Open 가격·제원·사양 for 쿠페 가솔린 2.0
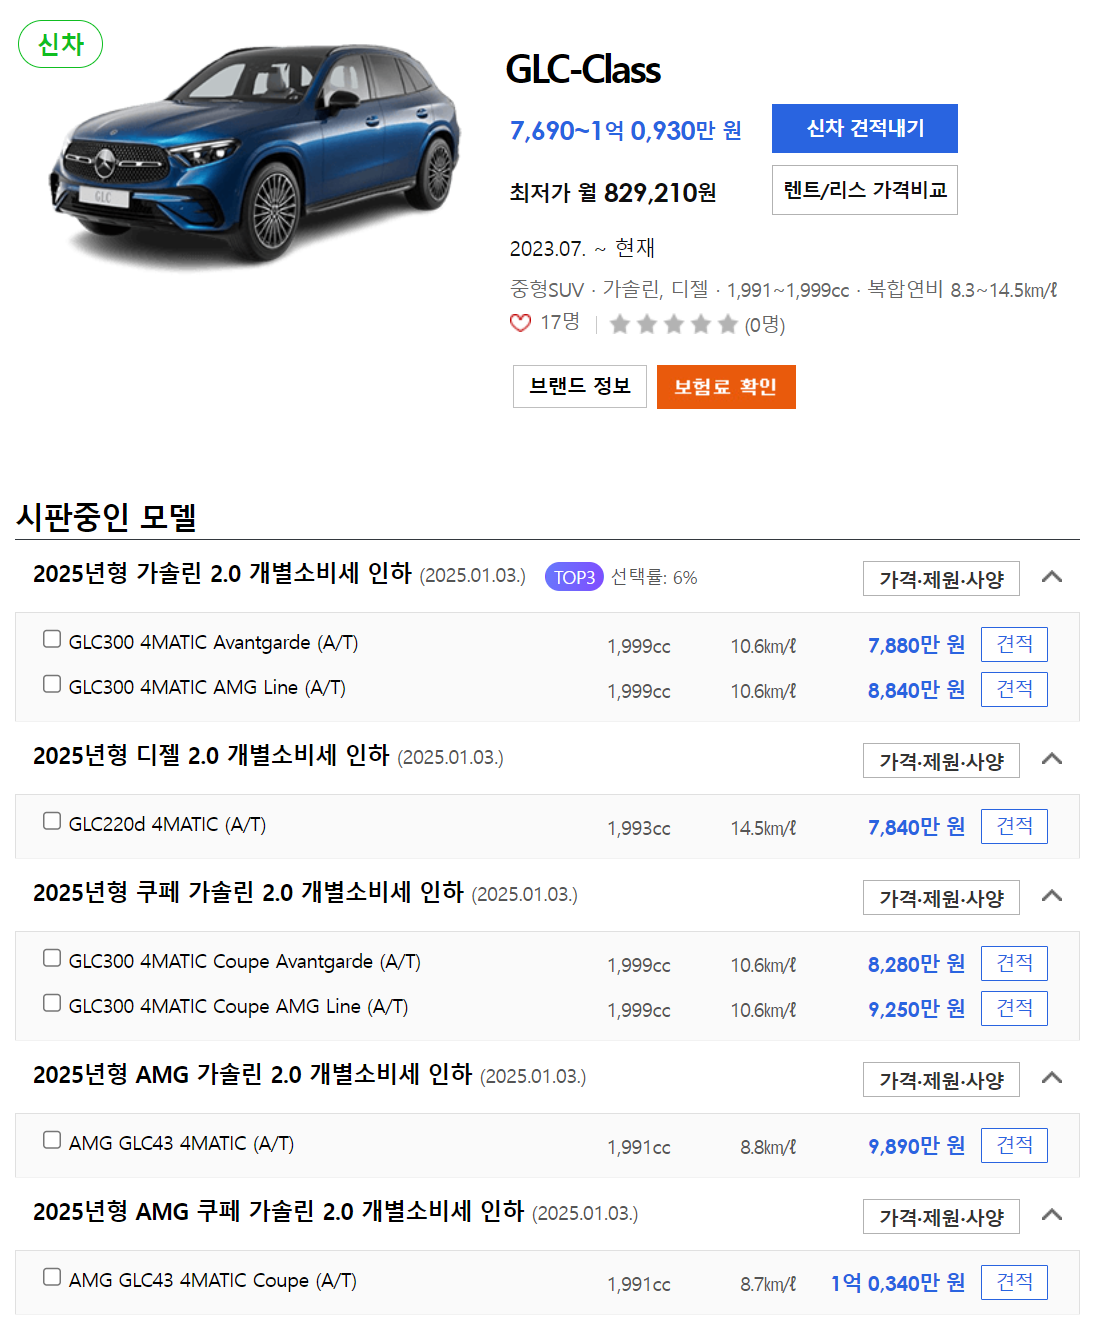Viewport: 1095px width, 1321px height. 941,898
